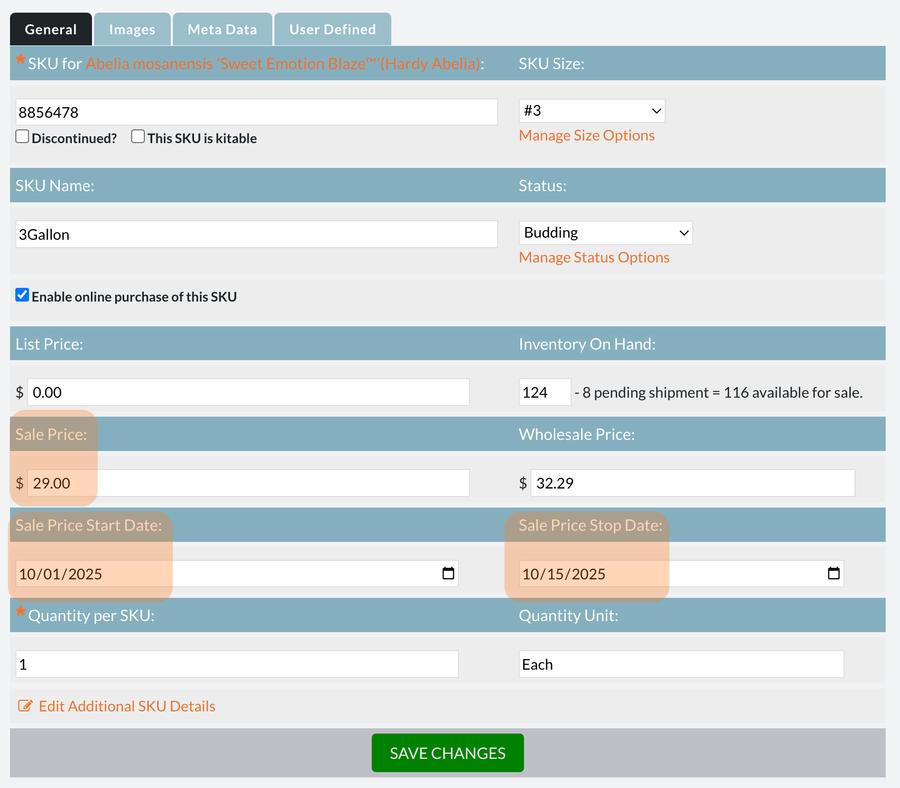The image size is (900, 788).
Task: Open the SKU Size dropdown
Action: tap(592, 111)
